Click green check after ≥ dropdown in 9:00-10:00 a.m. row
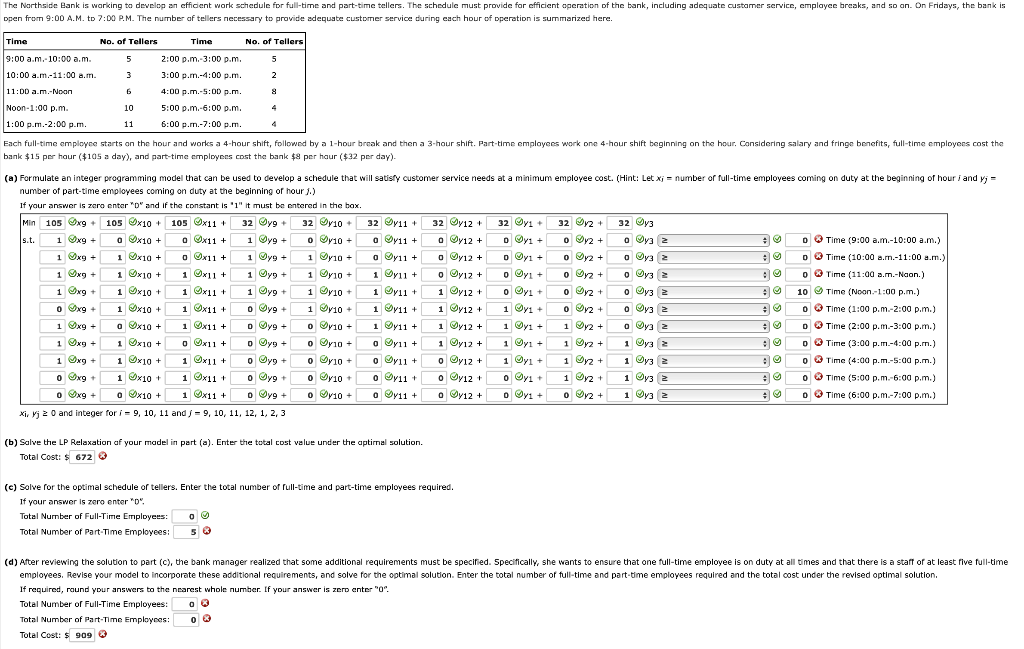Viewport: 1024px width, 649px height. (x=777, y=240)
